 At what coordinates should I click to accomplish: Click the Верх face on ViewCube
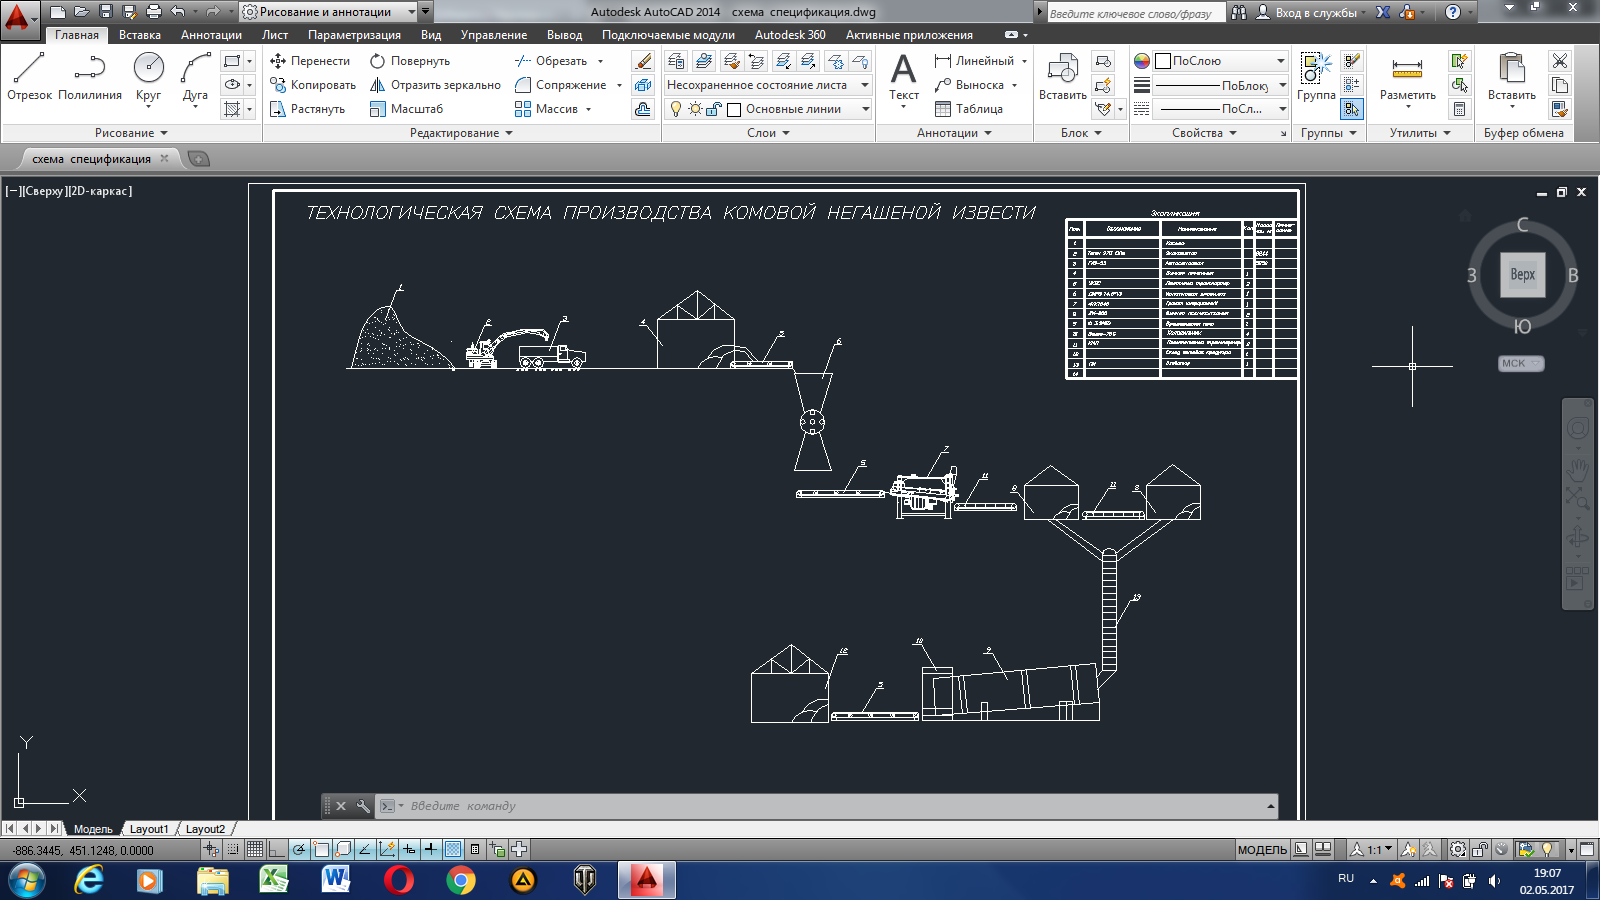coord(1523,274)
